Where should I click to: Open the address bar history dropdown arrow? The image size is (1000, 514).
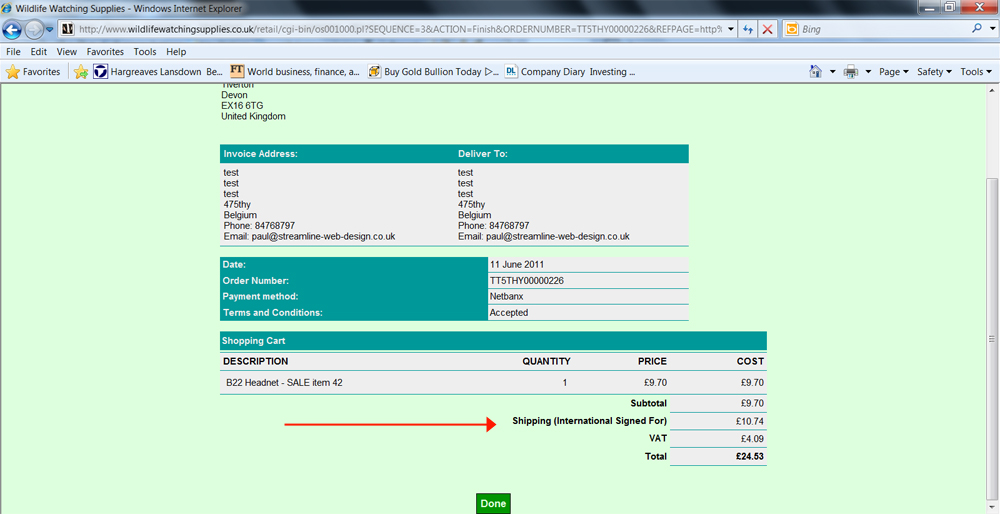(731, 29)
